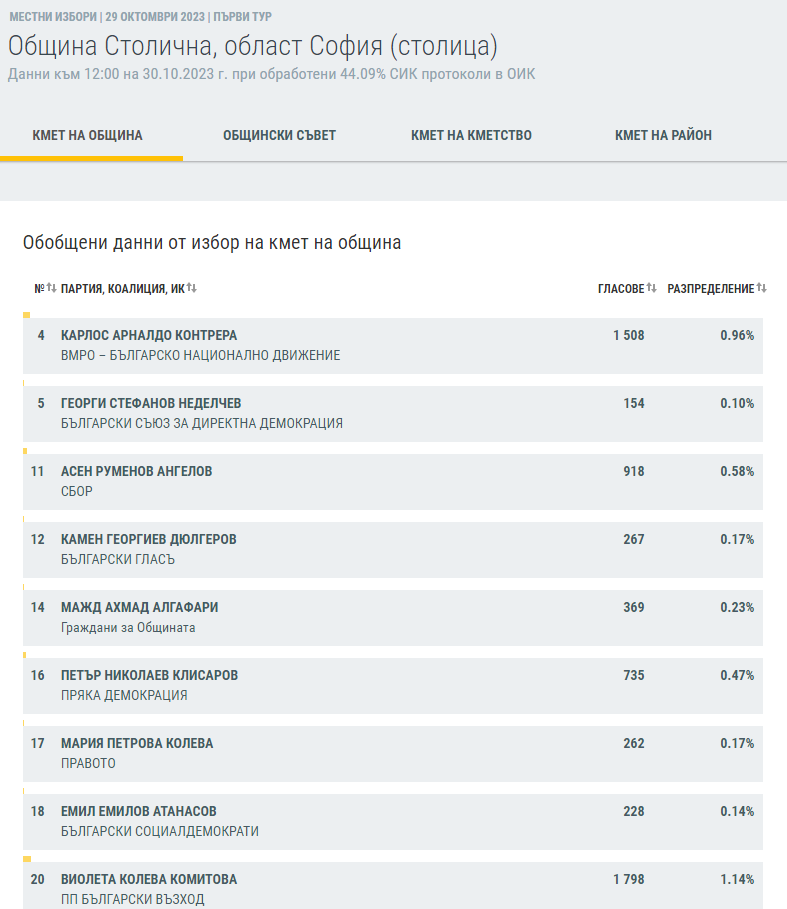Switch to the ОБЩИНСКИ СЪВЕТ tab
Screen dimensions: 787x909
[x=279, y=136]
